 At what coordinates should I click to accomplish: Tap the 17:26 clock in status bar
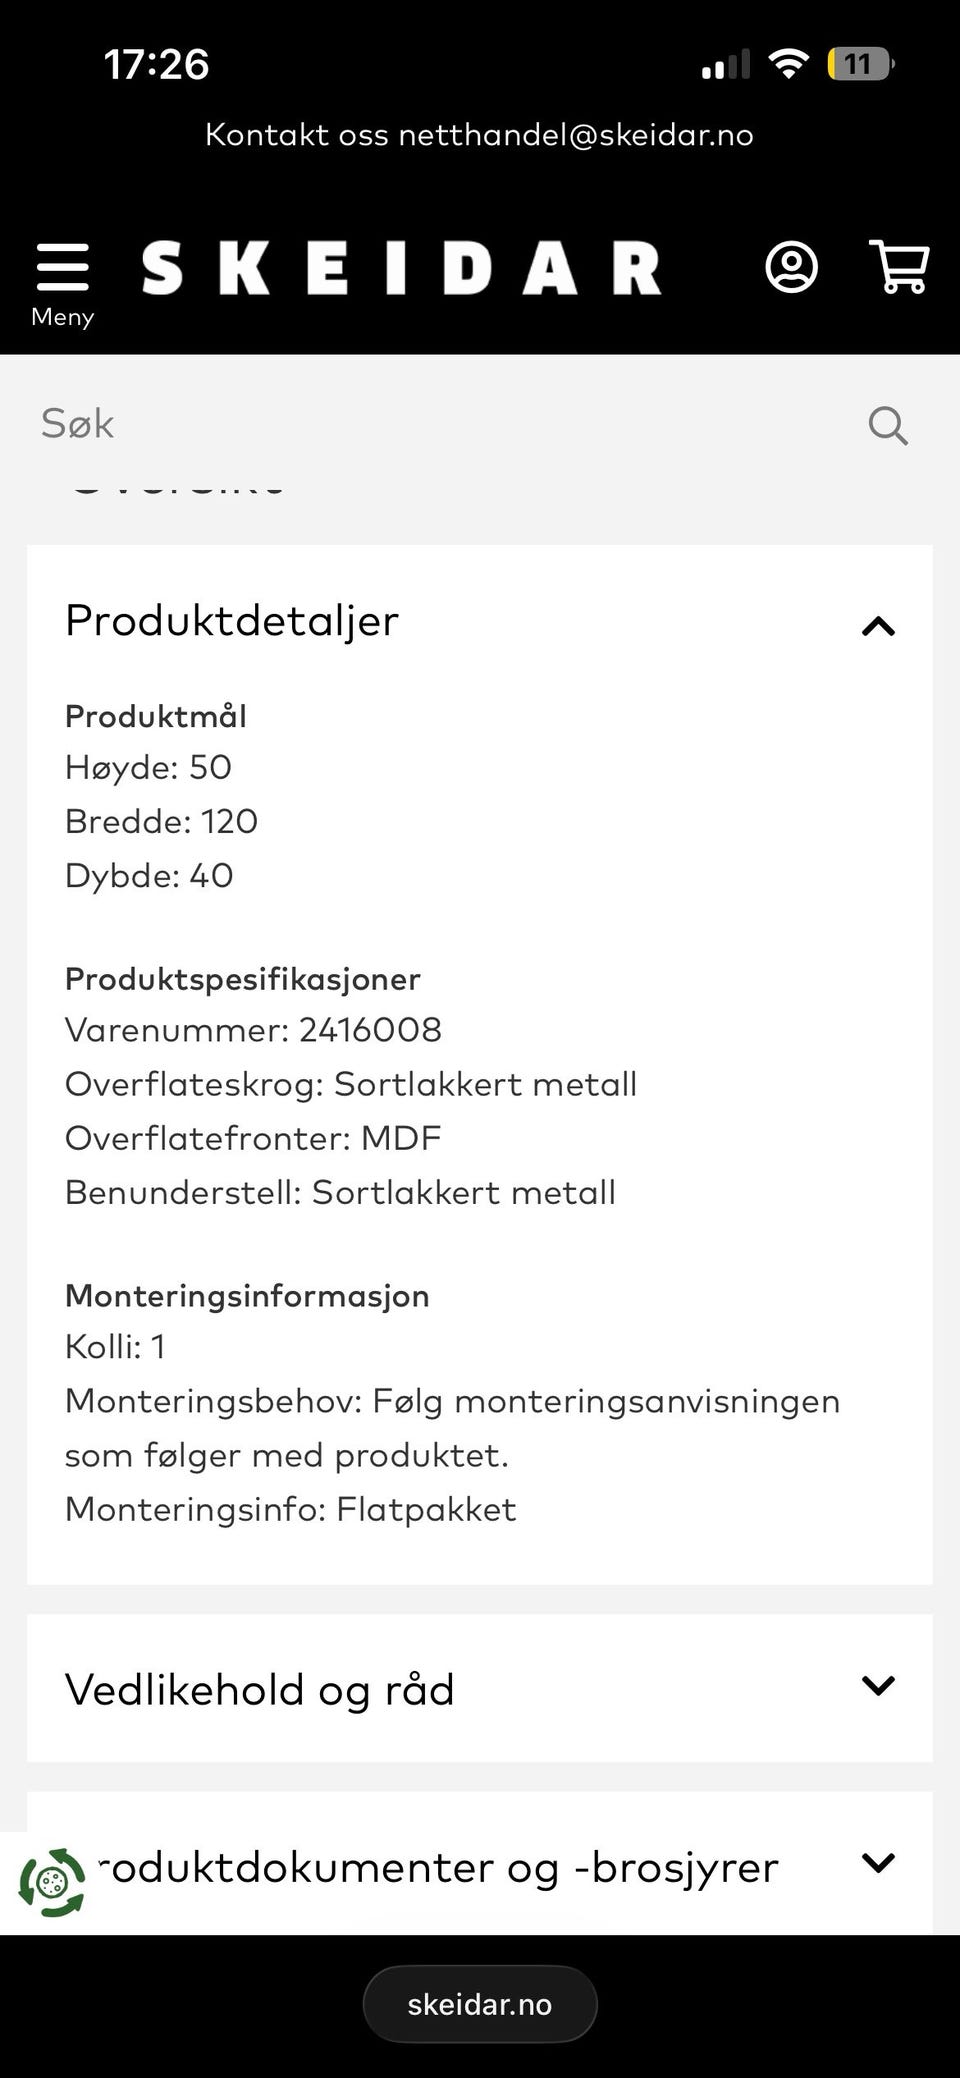[x=157, y=65]
